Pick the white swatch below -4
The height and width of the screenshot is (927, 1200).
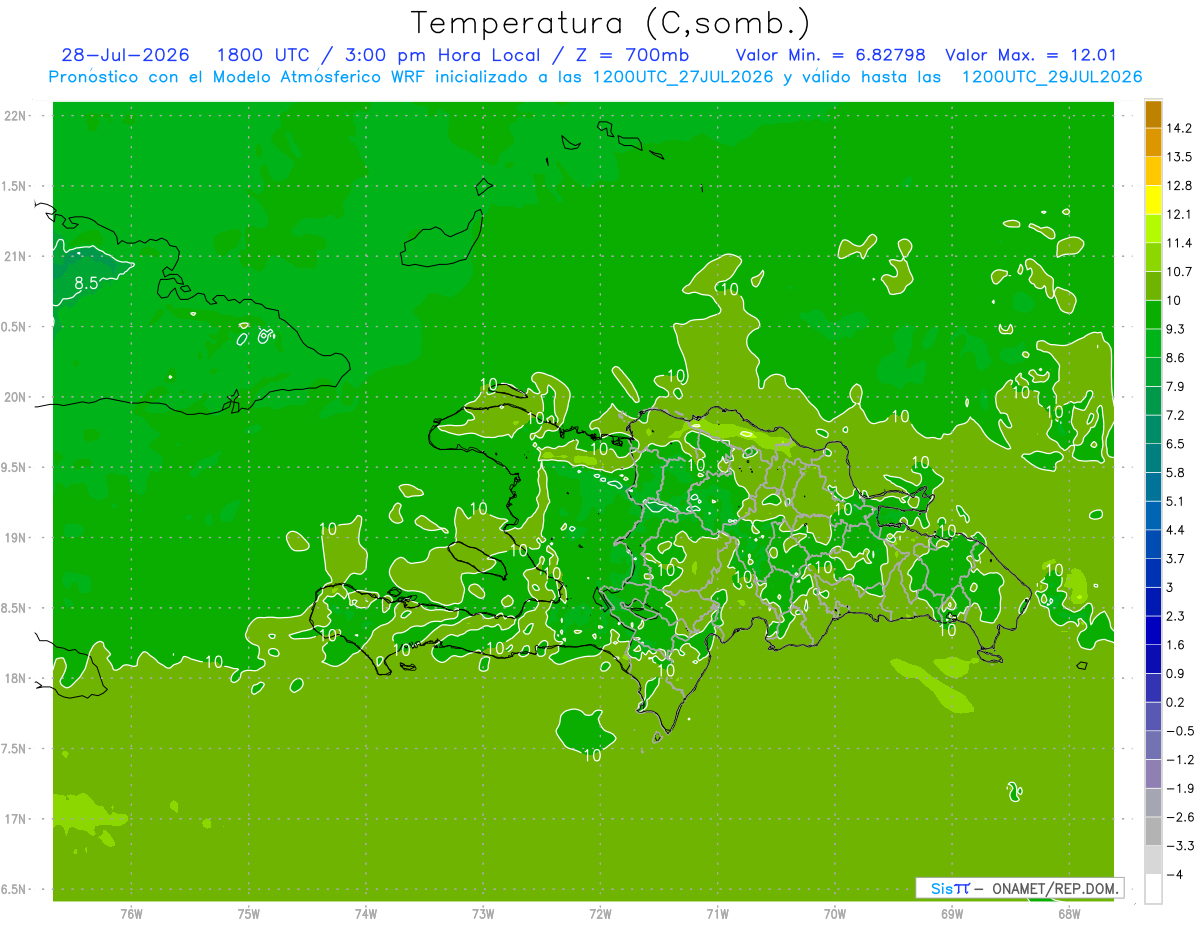pos(1153,888)
